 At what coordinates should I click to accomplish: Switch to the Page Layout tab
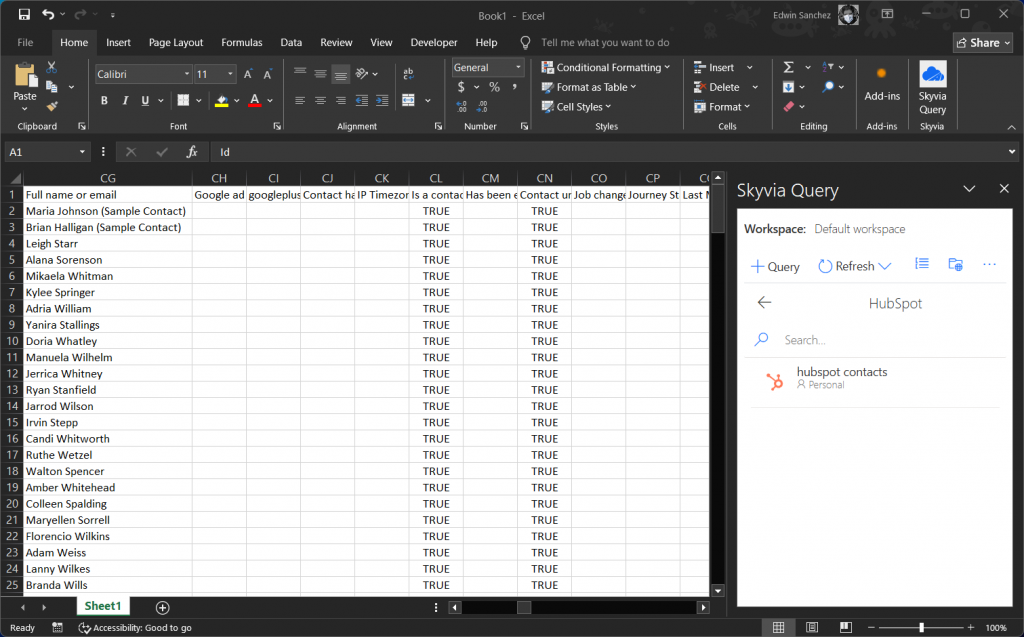point(176,42)
